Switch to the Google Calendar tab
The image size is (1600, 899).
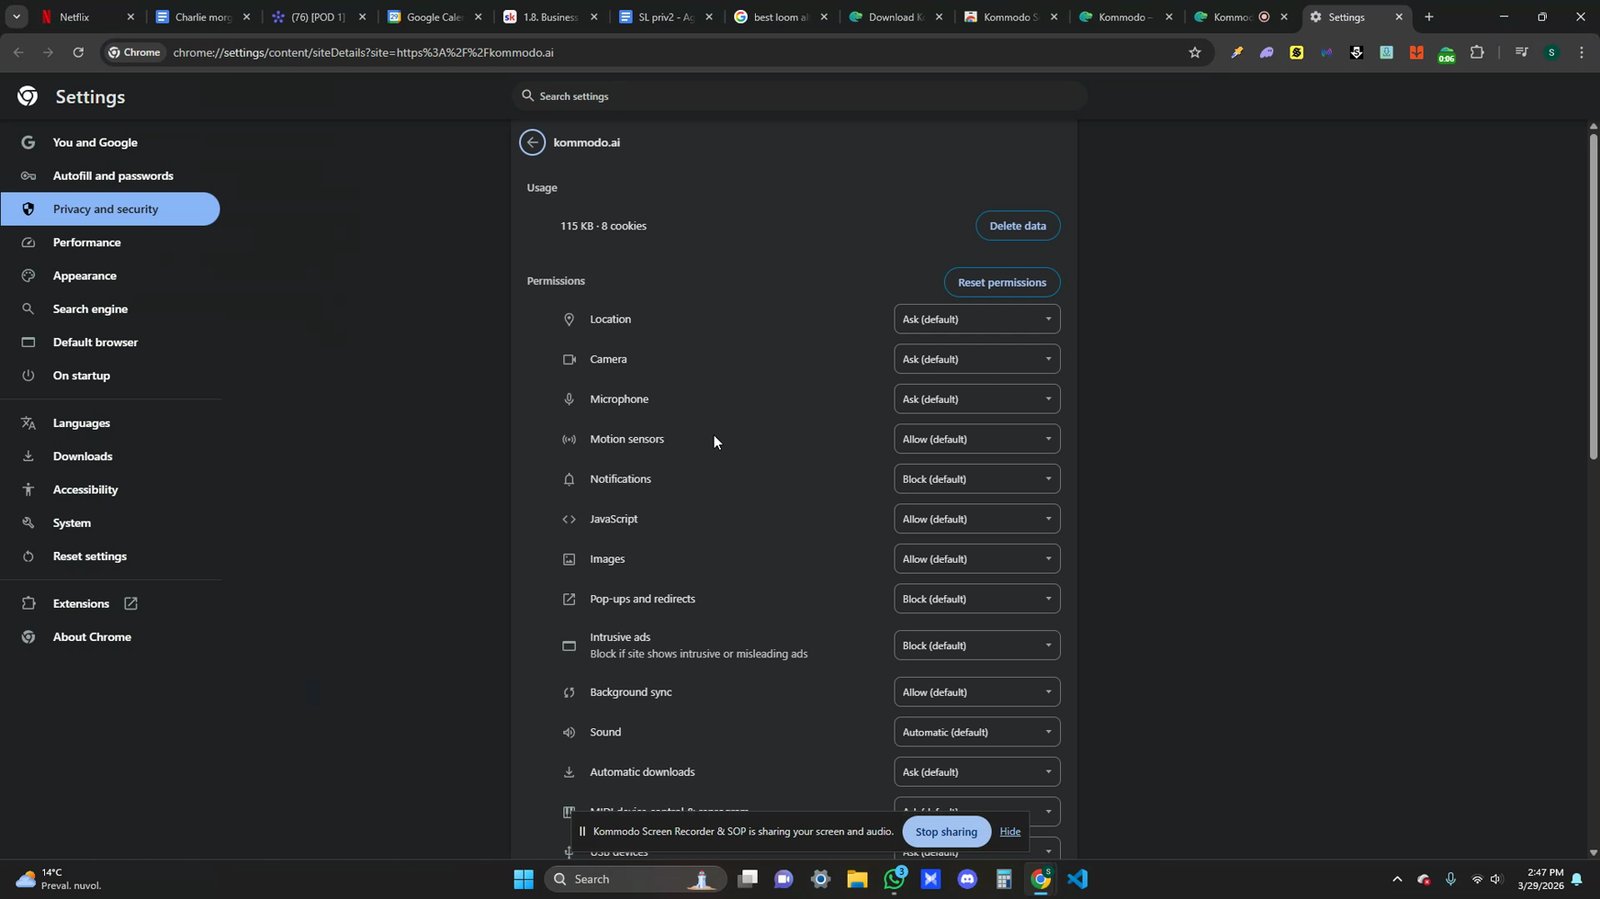434,17
